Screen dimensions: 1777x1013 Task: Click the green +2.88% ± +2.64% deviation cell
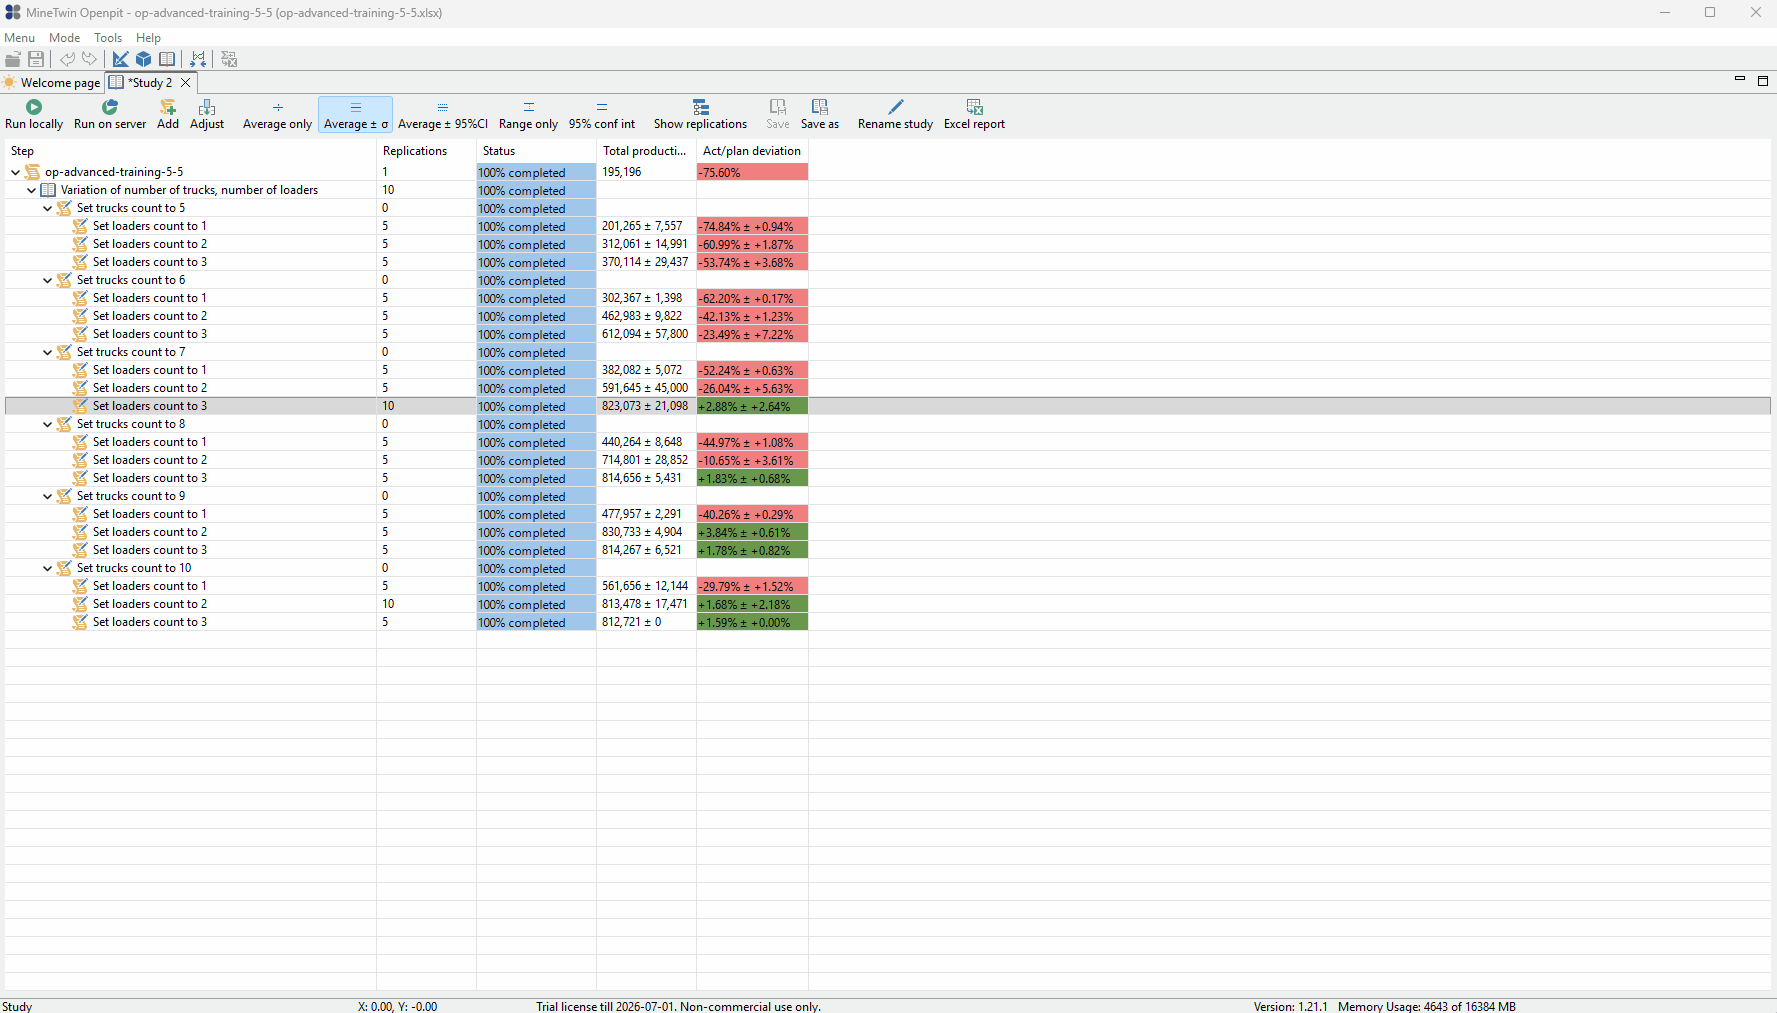(752, 406)
